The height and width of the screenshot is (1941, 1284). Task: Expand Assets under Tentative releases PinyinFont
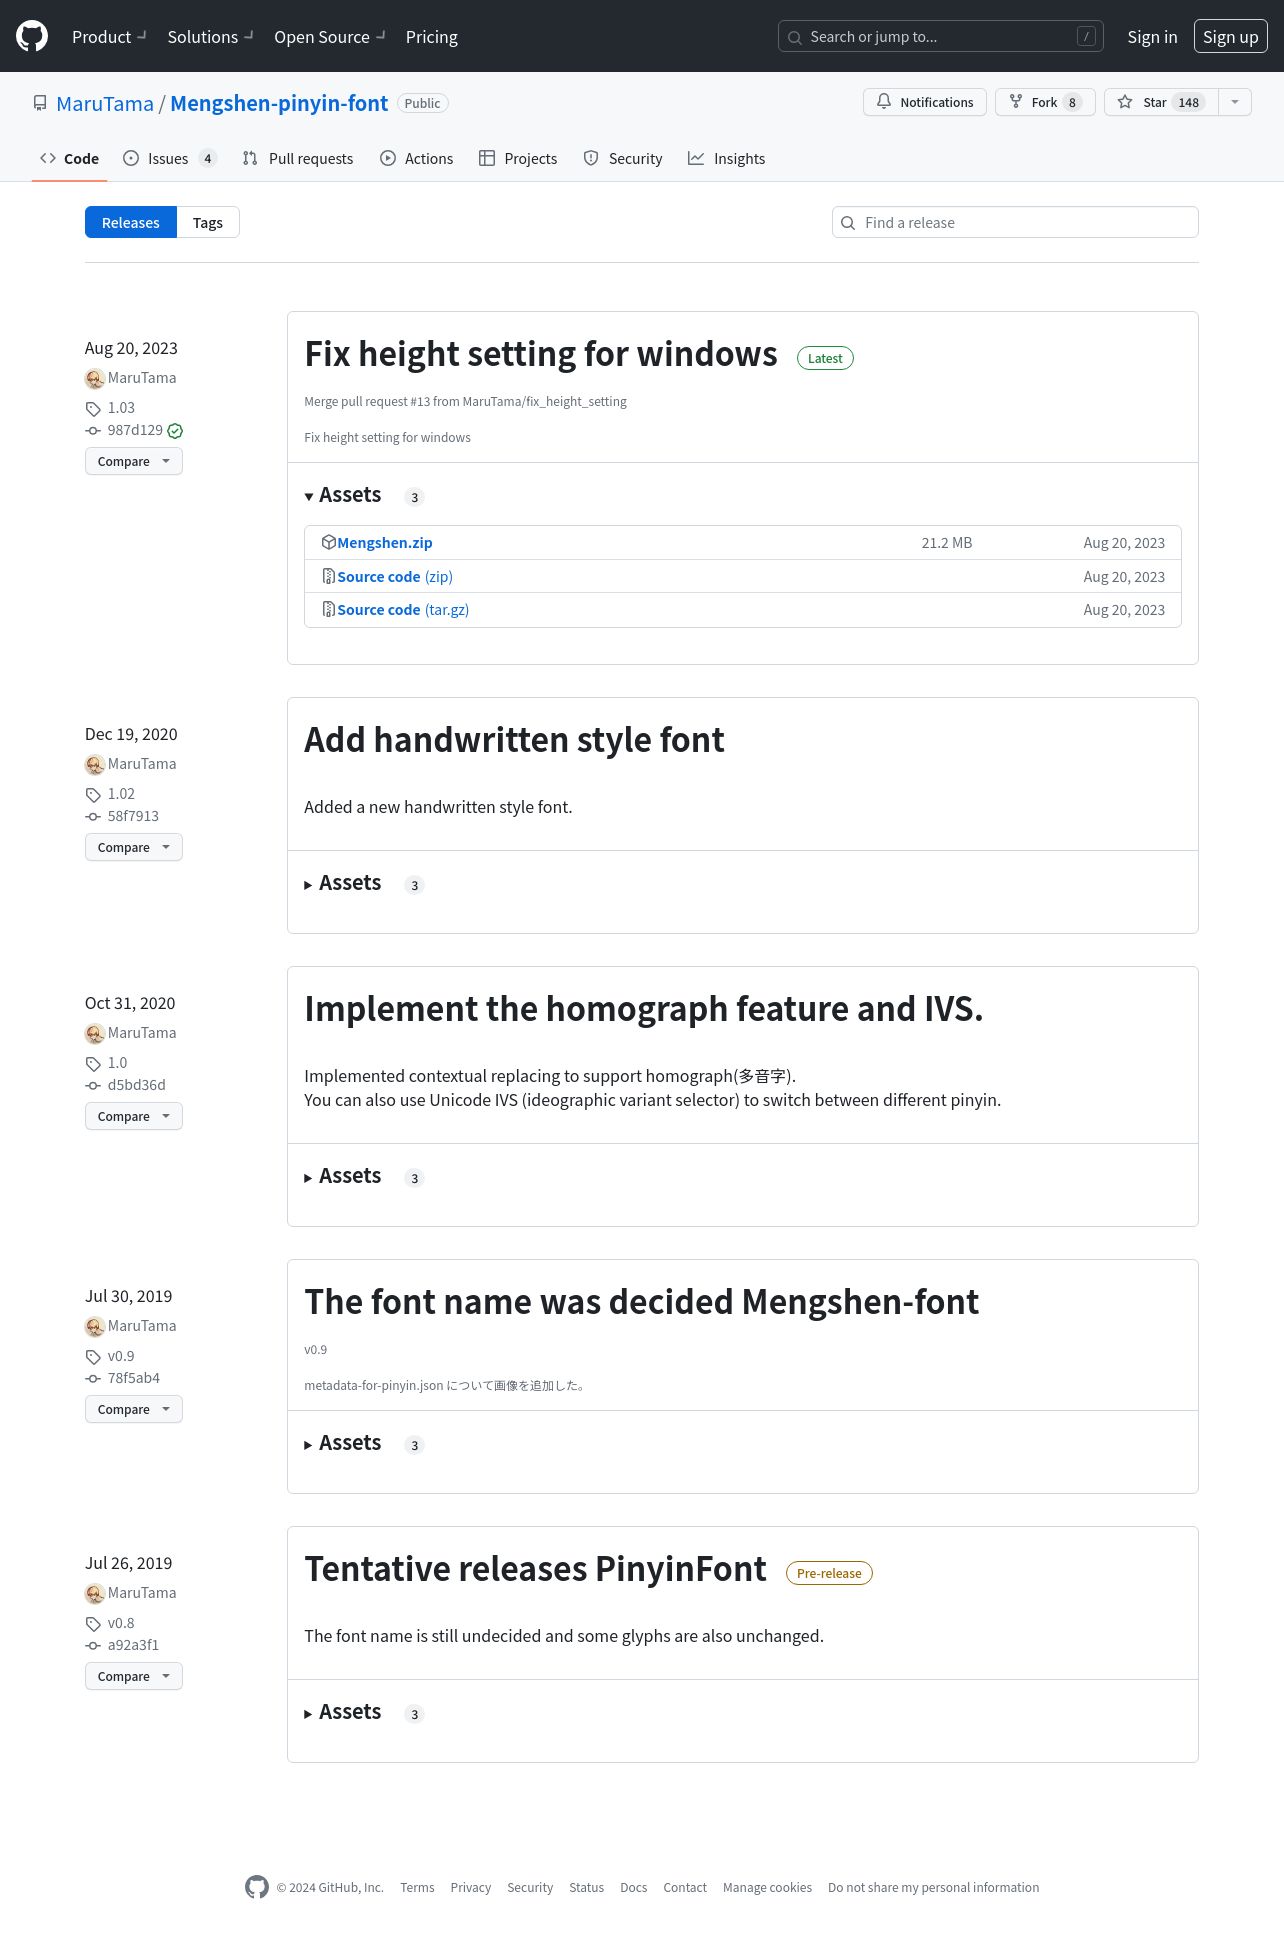coord(343,1713)
